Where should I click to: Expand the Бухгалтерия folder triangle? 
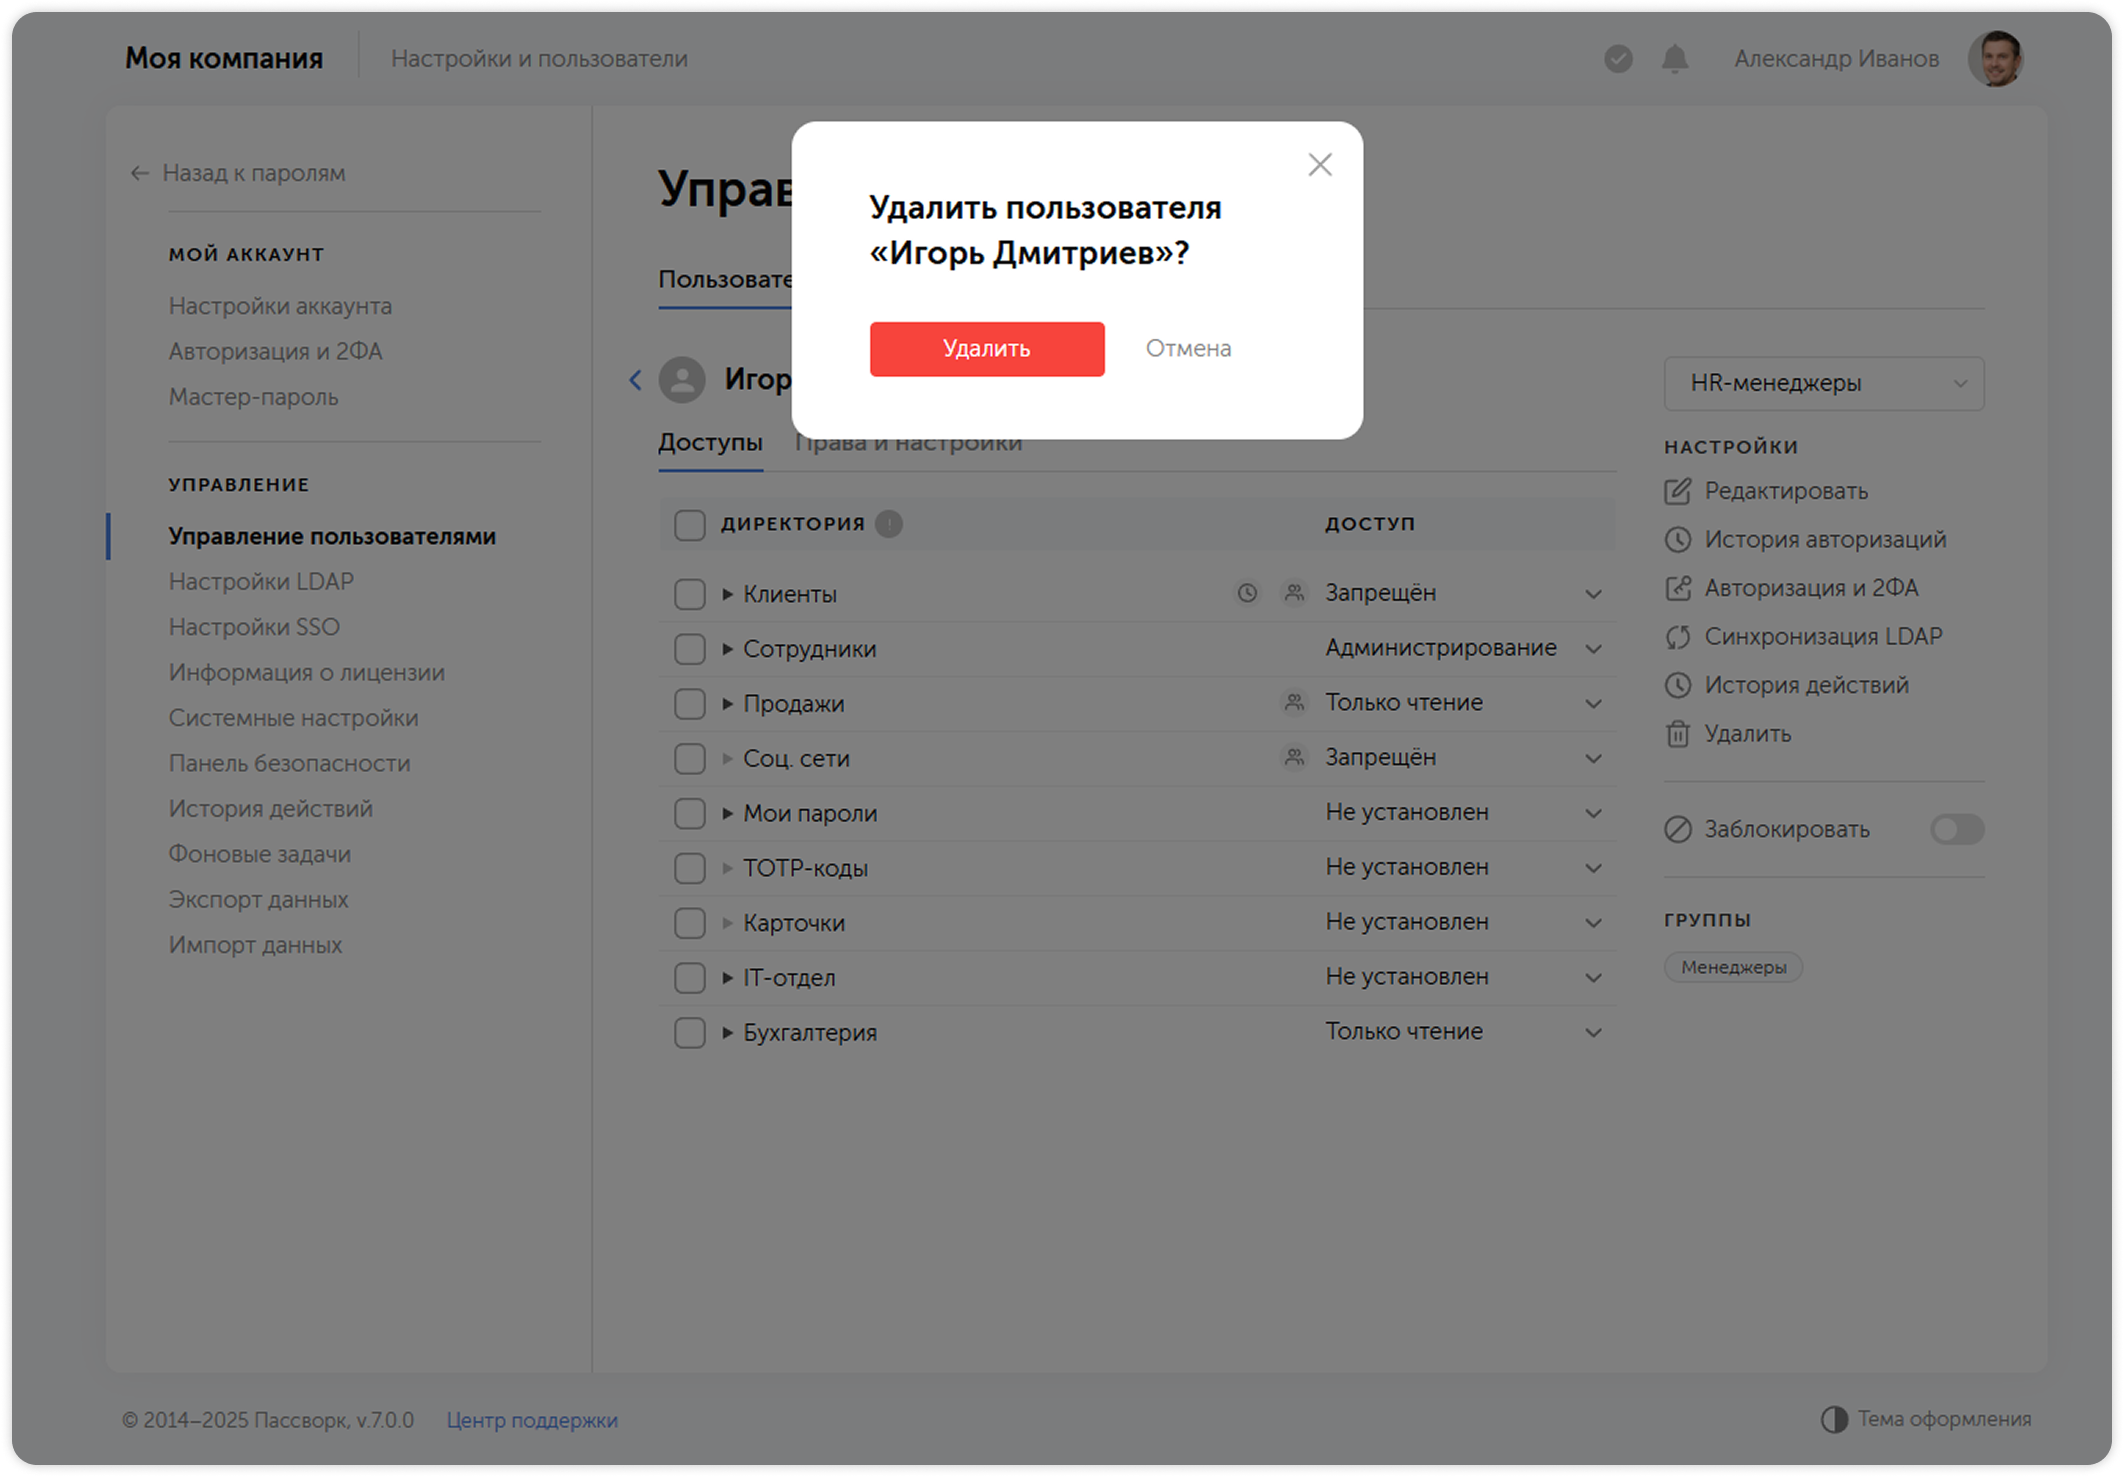[x=727, y=1033]
